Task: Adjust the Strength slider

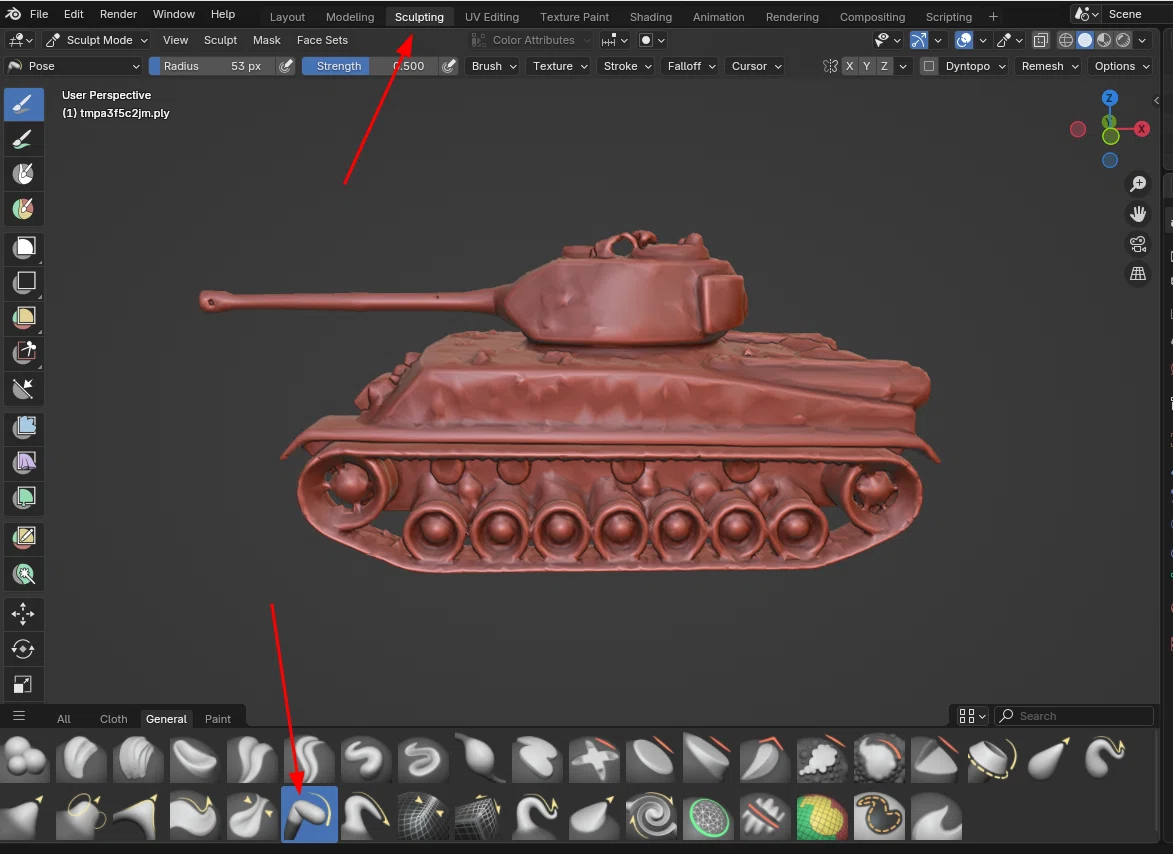Action: pyautogui.click(x=370, y=66)
